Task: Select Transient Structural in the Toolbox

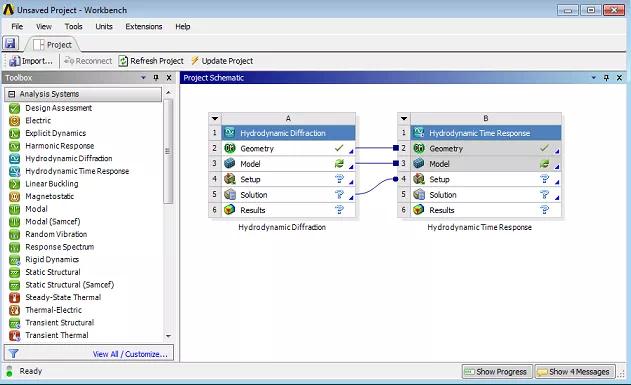Action: tap(52, 323)
